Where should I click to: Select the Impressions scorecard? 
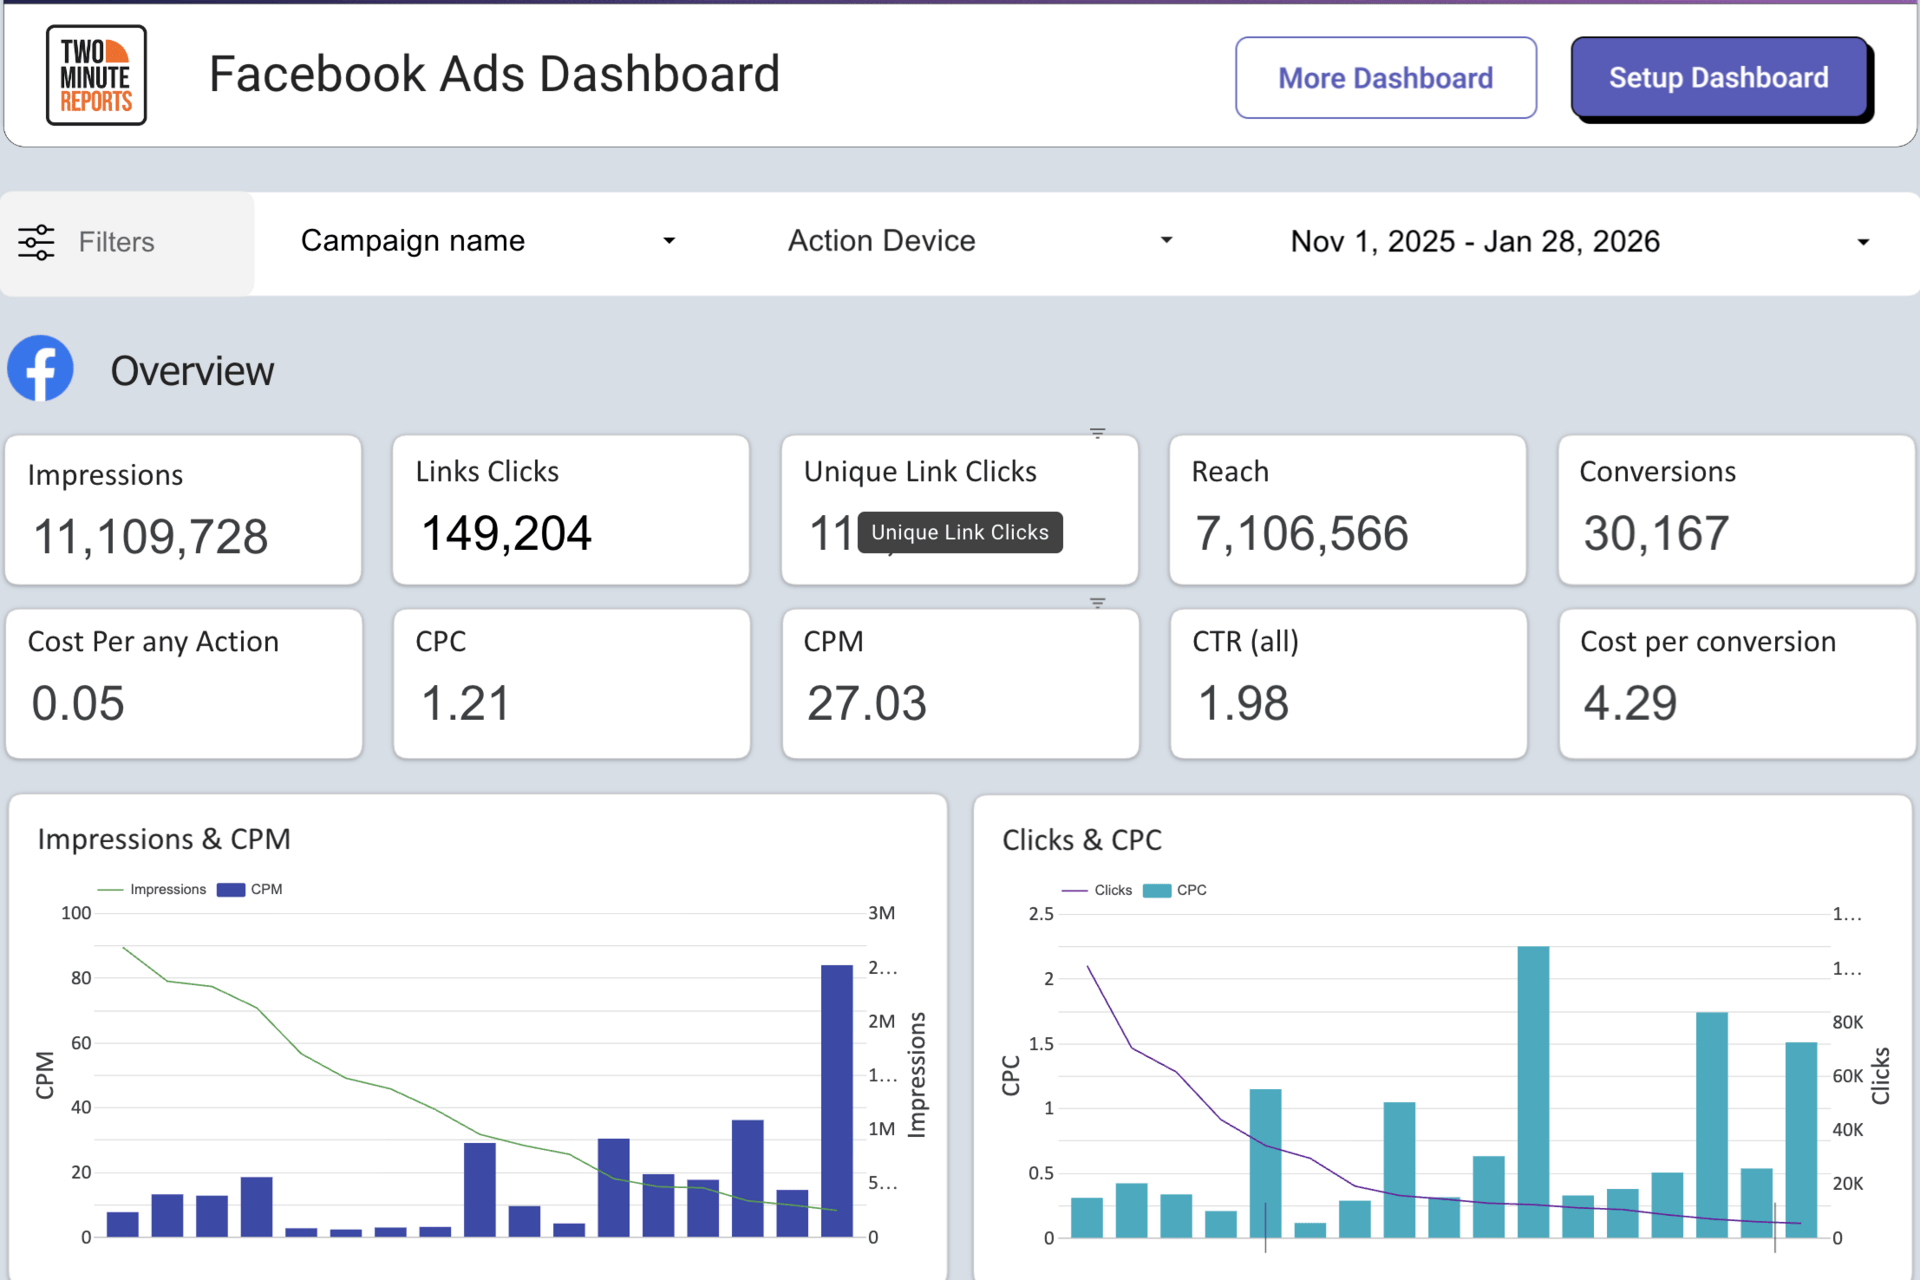(183, 510)
